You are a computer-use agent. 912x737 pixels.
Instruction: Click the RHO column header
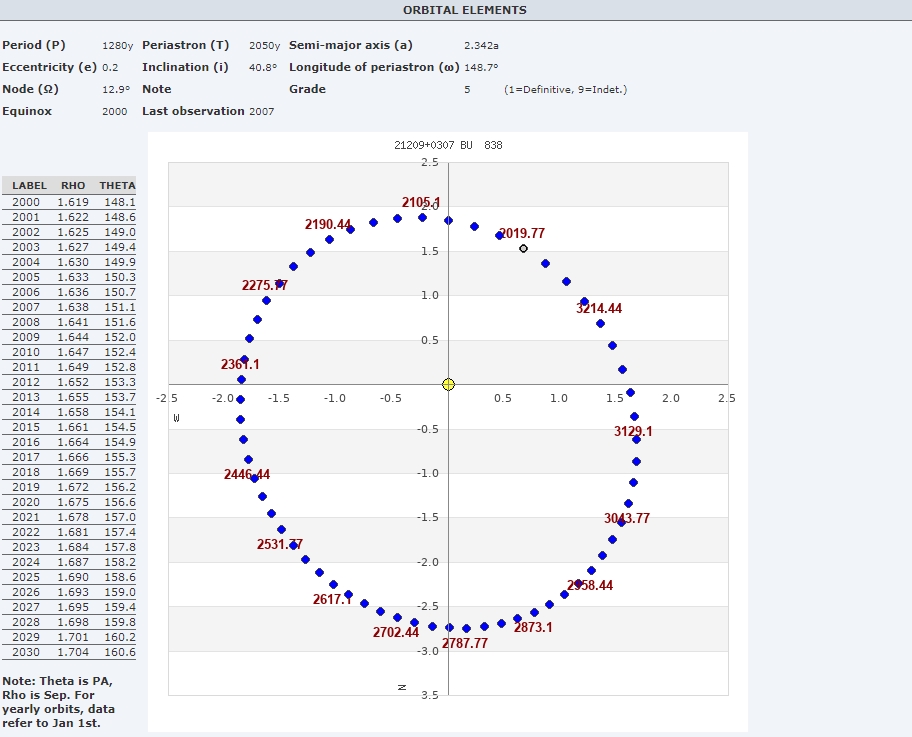pos(73,186)
